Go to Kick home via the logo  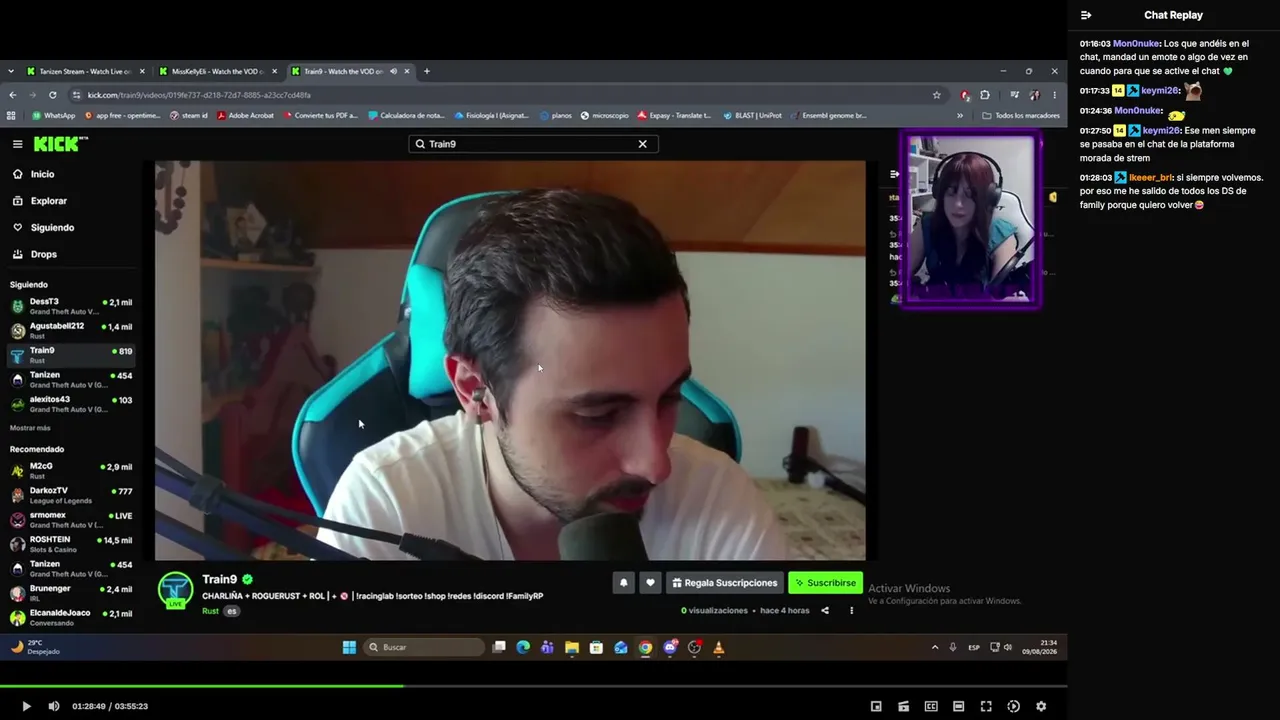[x=61, y=144]
